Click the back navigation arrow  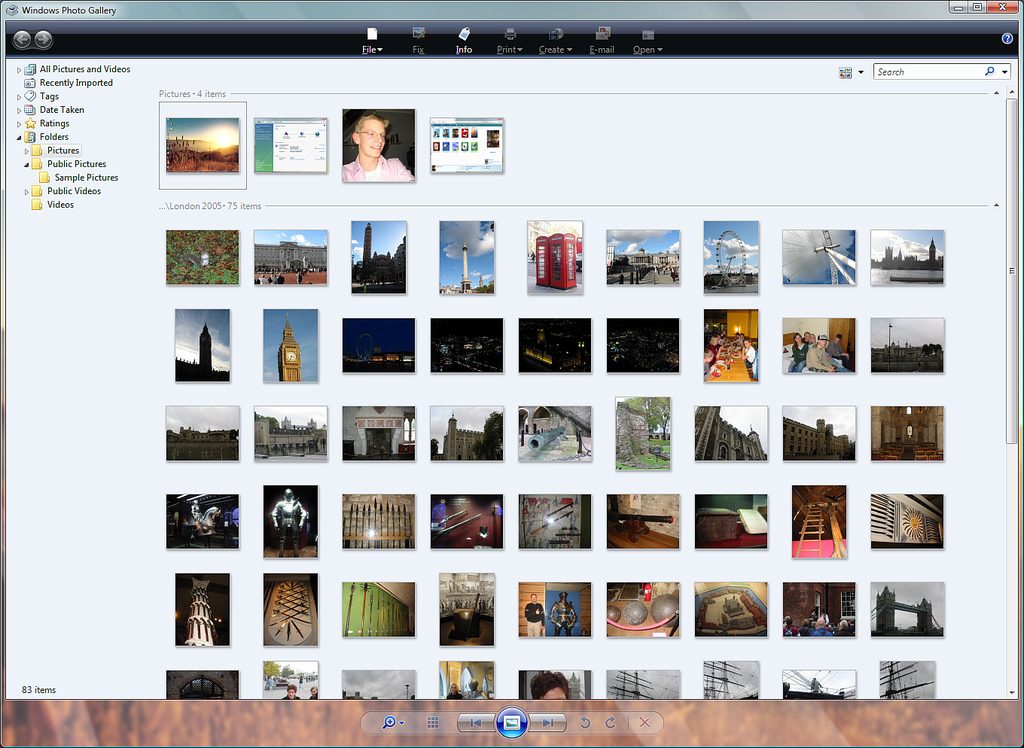[22, 39]
